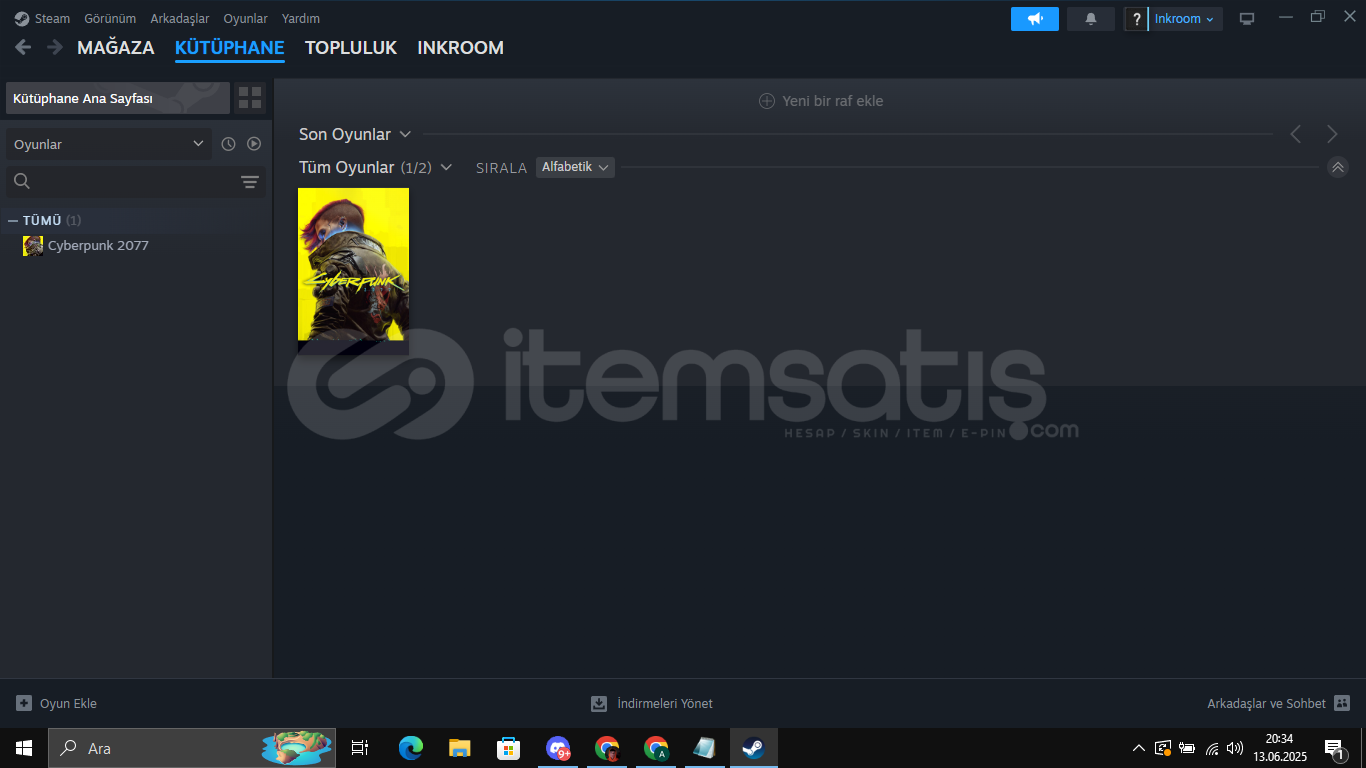
Task: Open File Explorer from taskbar
Action: click(460, 748)
